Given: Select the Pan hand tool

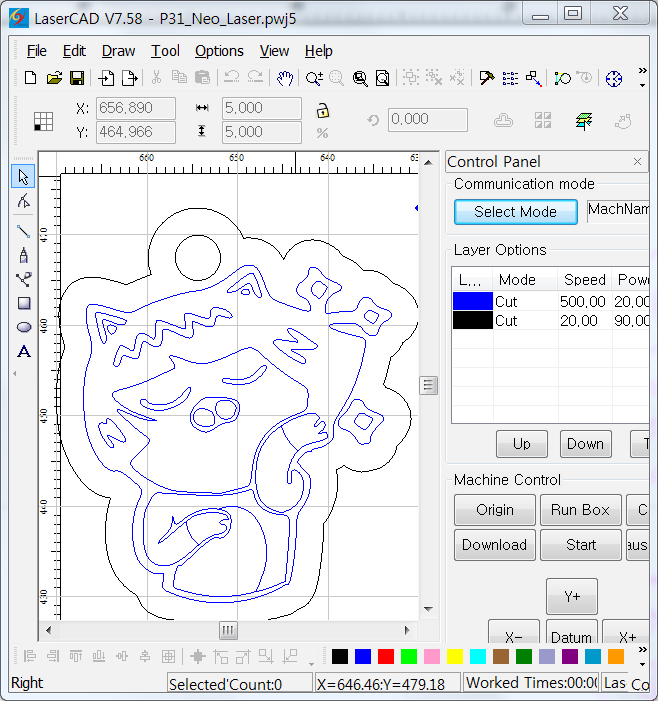Looking at the screenshot, I should point(285,78).
